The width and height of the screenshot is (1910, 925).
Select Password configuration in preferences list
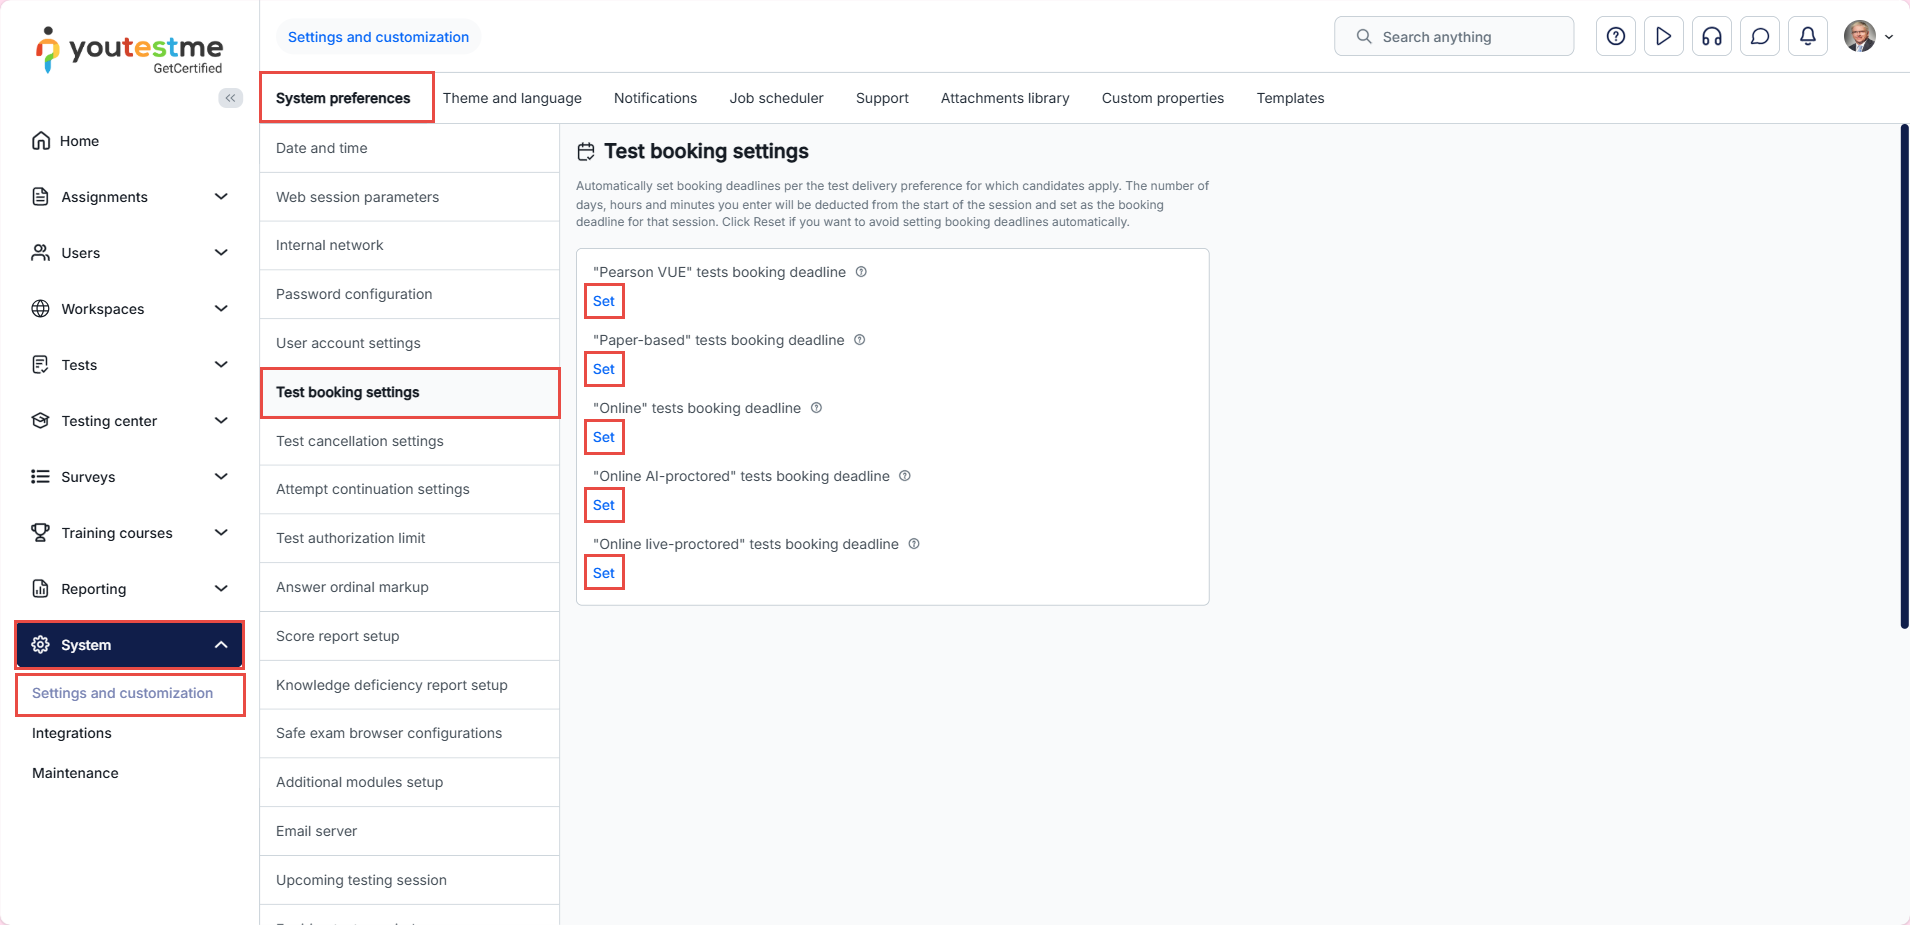354,294
